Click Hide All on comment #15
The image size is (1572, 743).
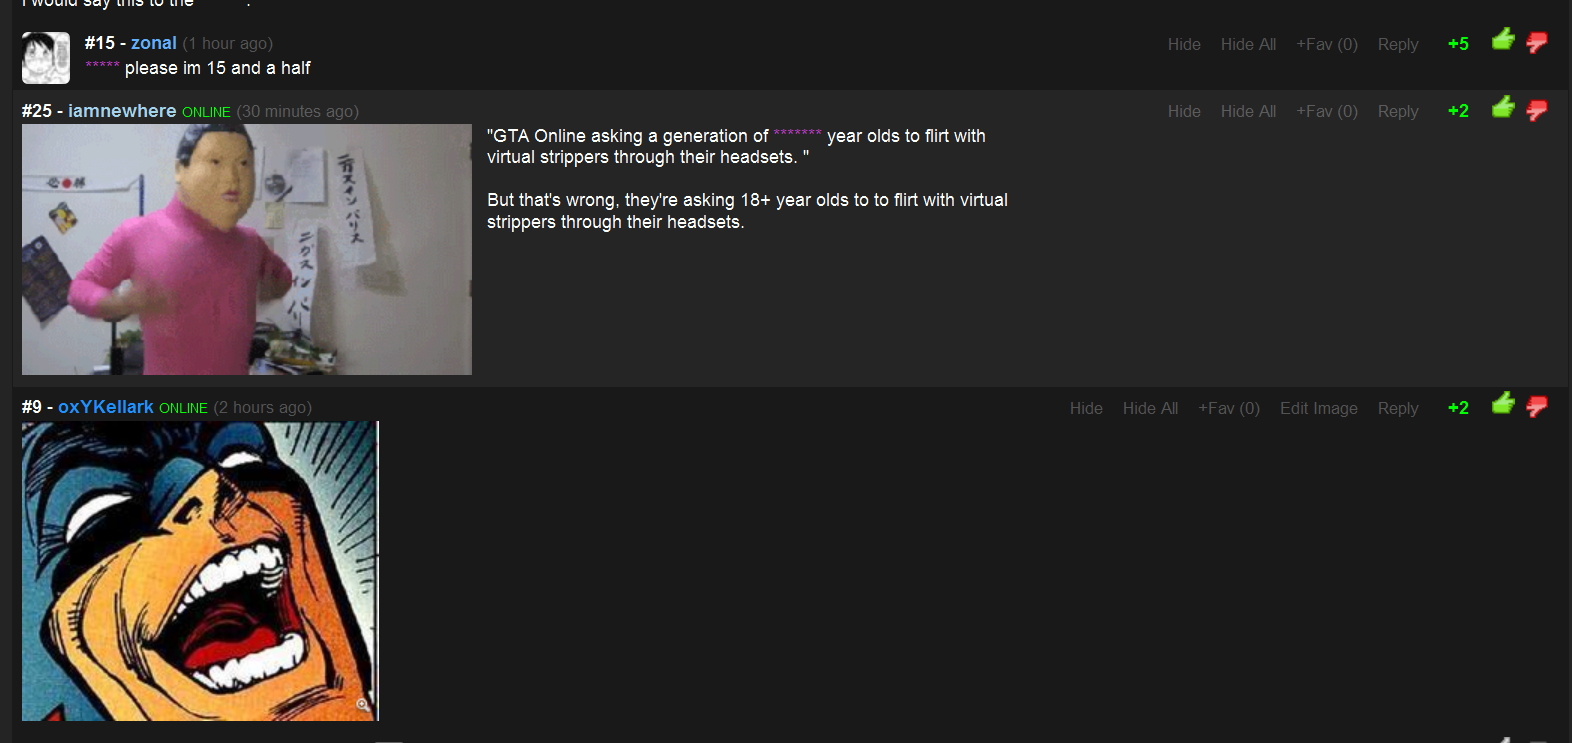pyautogui.click(x=1248, y=44)
